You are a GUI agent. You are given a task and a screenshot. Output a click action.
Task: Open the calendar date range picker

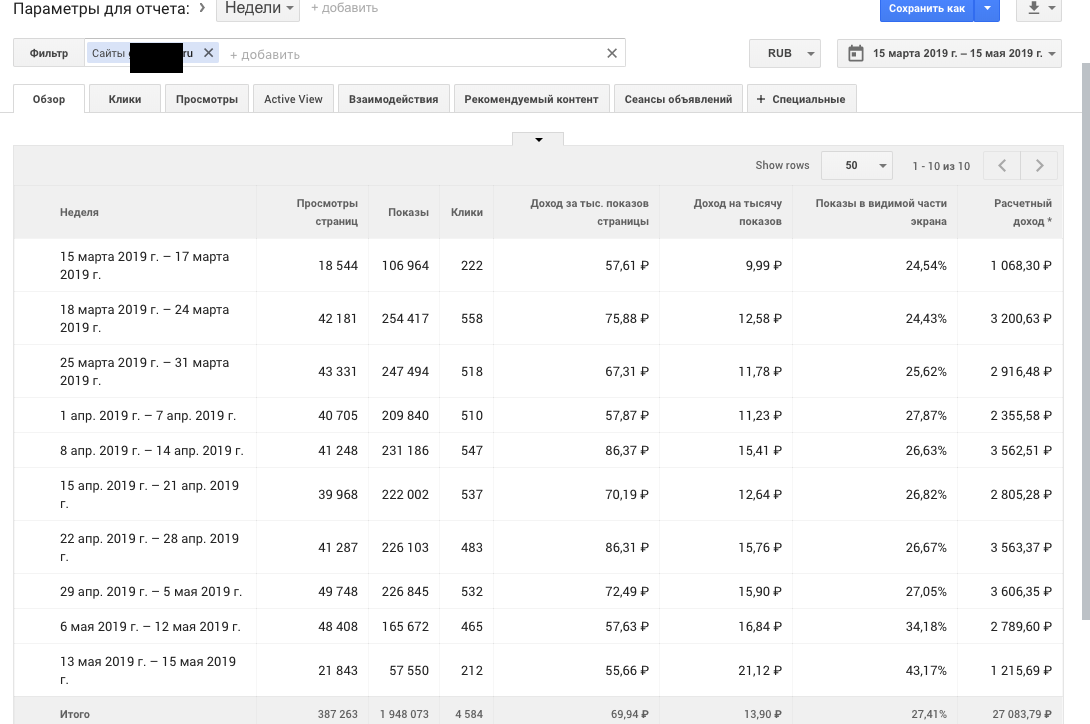[x=948, y=54]
